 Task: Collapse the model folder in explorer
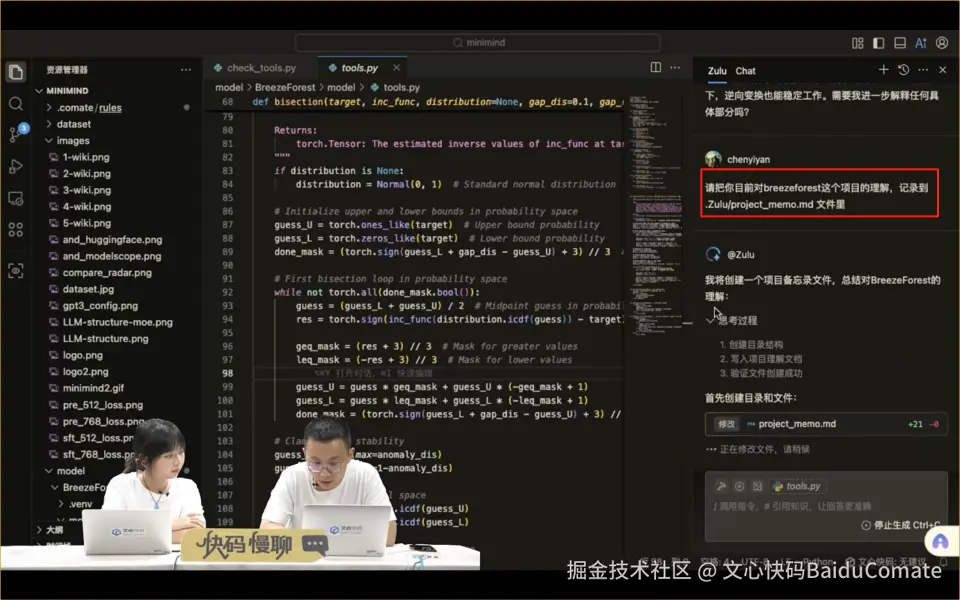tap(70, 471)
